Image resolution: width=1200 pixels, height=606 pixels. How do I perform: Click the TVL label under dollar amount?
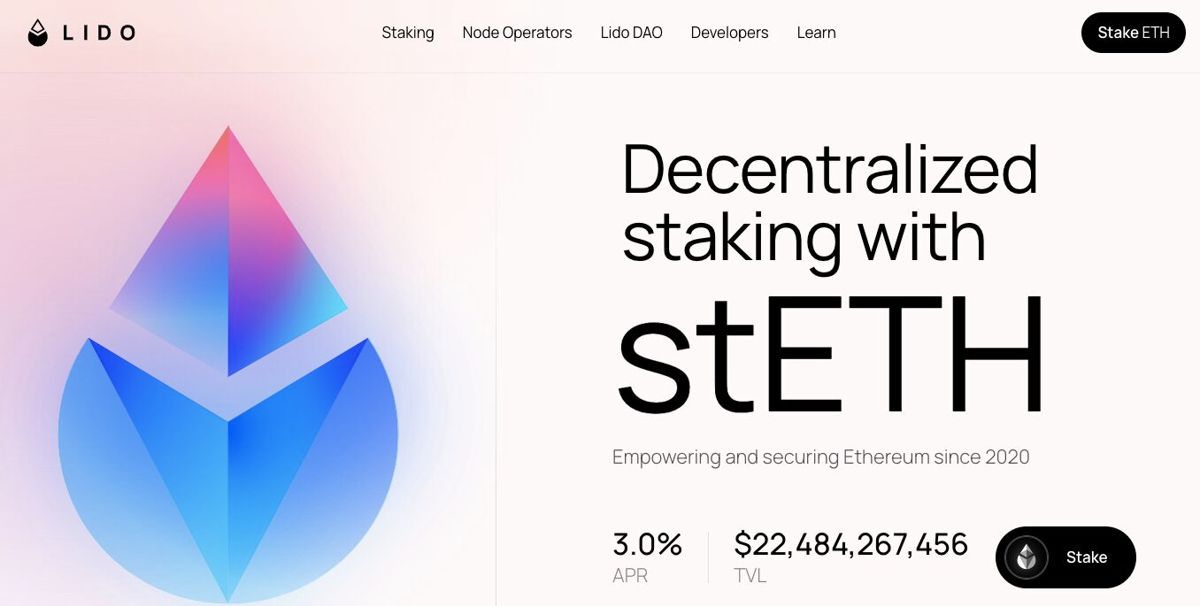[750, 576]
